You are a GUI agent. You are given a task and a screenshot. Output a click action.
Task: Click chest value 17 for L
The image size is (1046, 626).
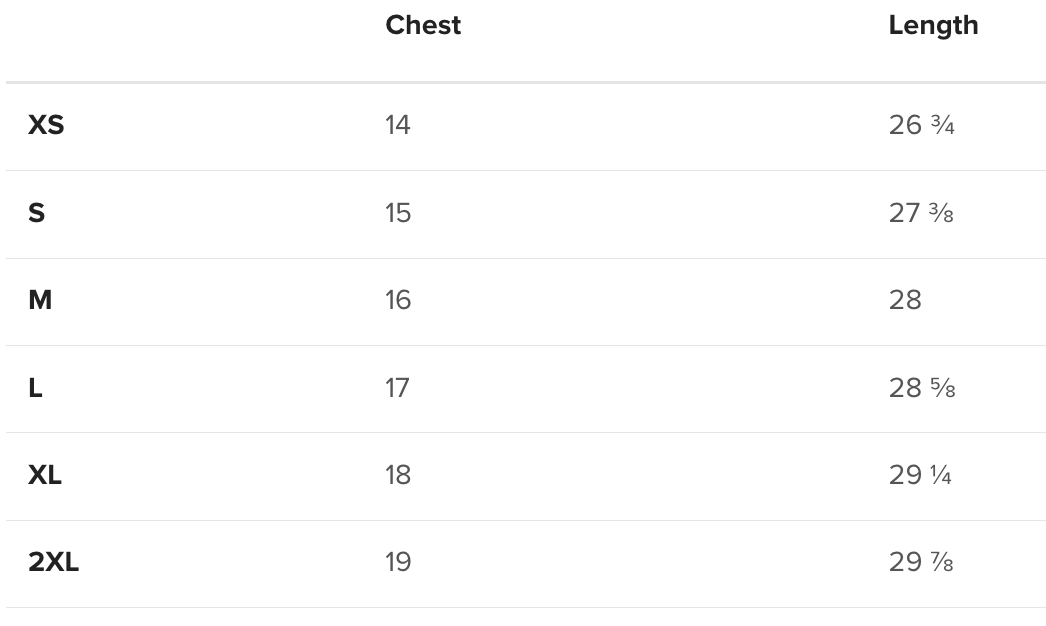tap(398, 388)
